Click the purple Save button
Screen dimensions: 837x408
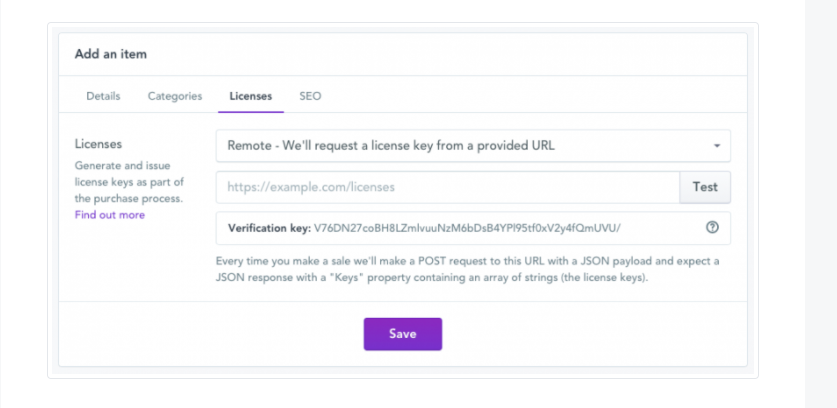coord(403,334)
